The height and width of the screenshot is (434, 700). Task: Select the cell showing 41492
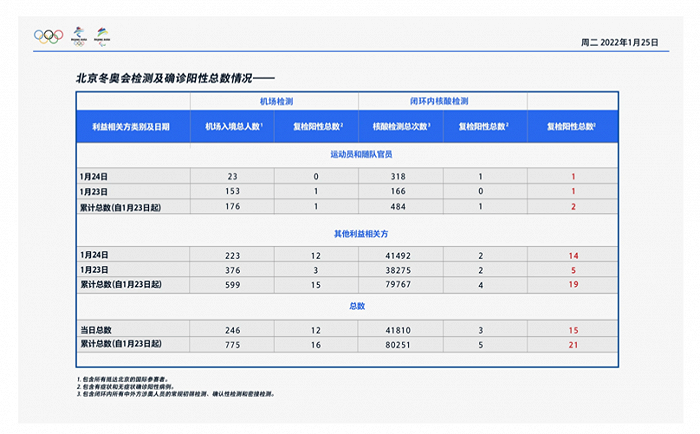[x=398, y=256]
